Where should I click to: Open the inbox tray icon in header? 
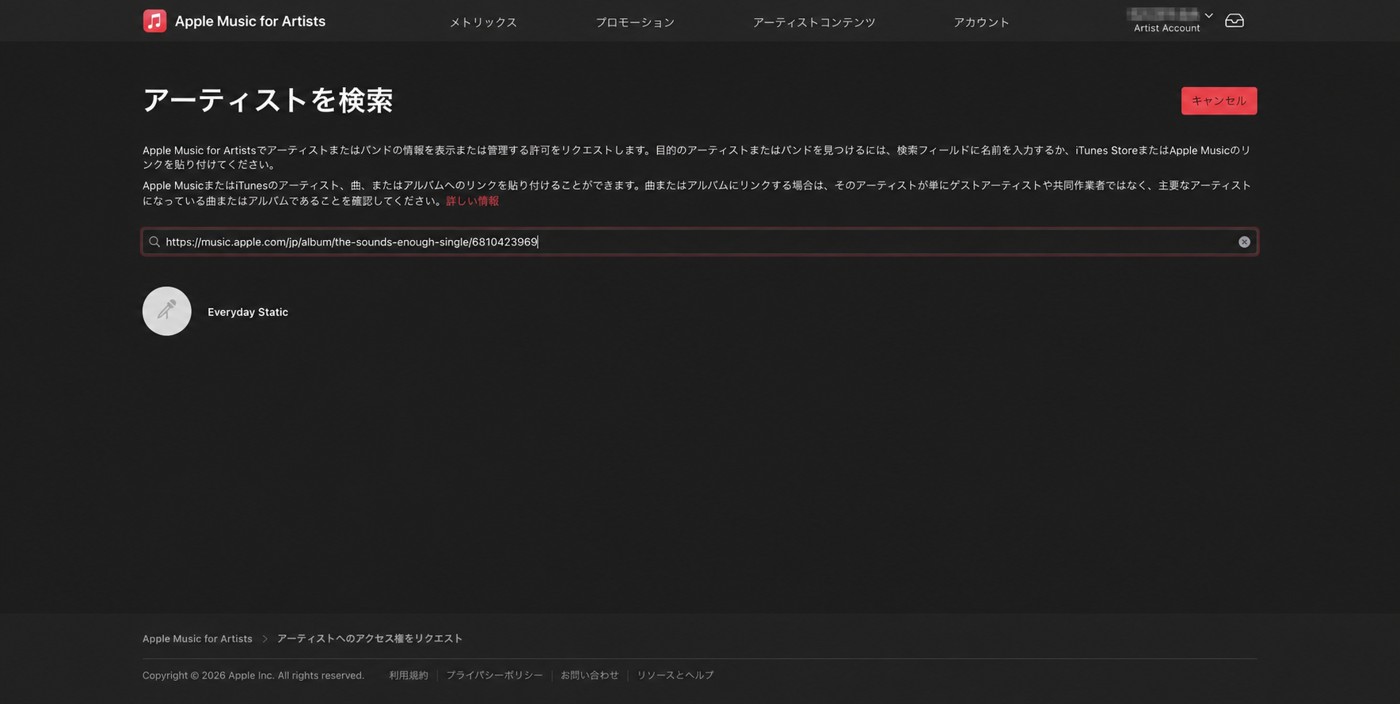[1234, 21]
